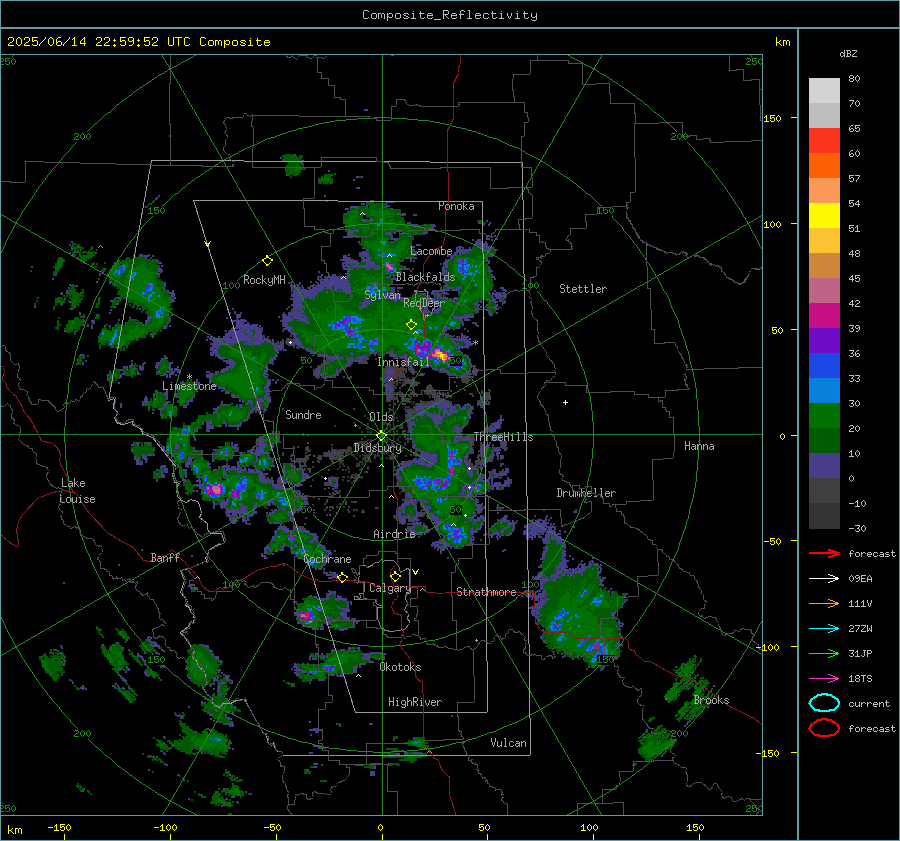Screen dimensions: 900x841
Task: Click the 'forecast' text beside the red ellipse
Action: pyautogui.click(x=872, y=728)
